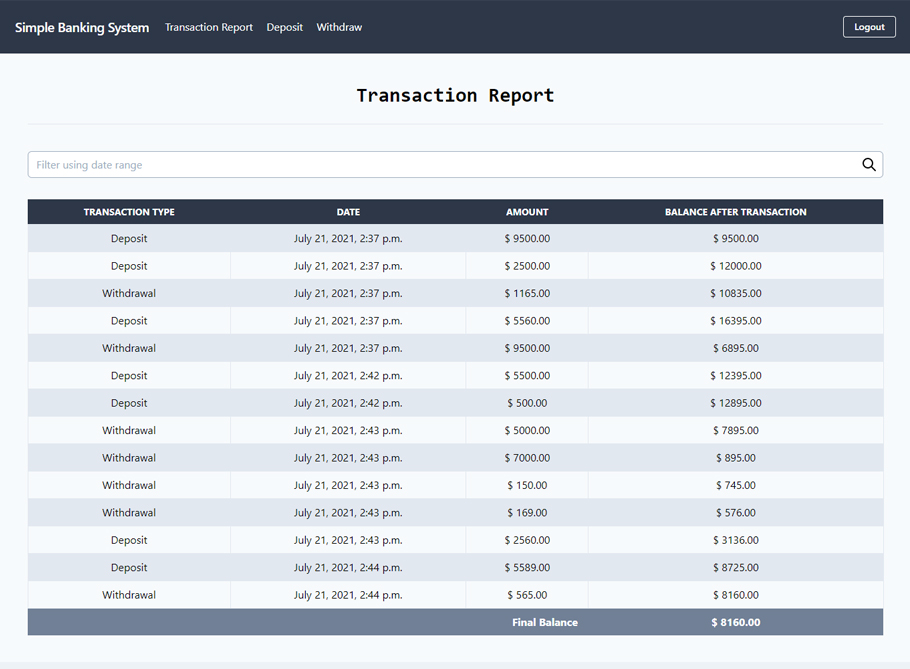The width and height of the screenshot is (910, 669).
Task: Sort by the AMOUNT column header
Action: [527, 212]
